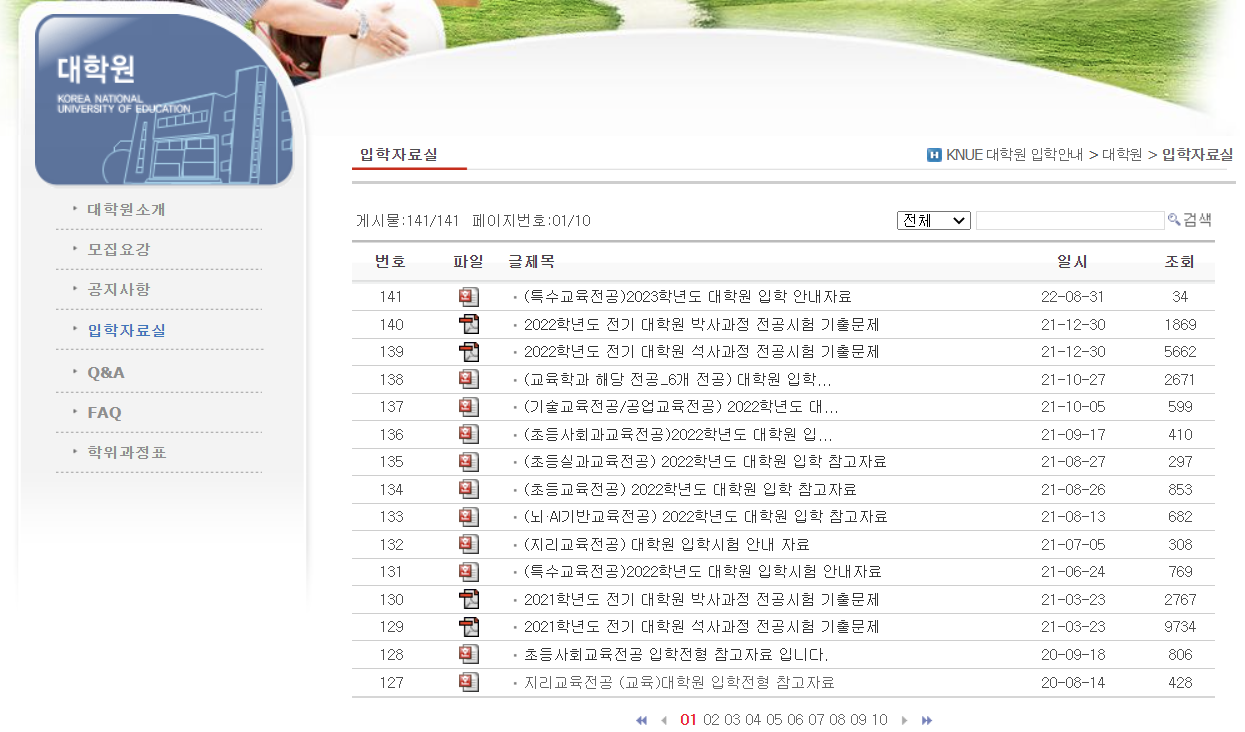Go to page 03 in pagination
The image size is (1245, 732).
732,720
